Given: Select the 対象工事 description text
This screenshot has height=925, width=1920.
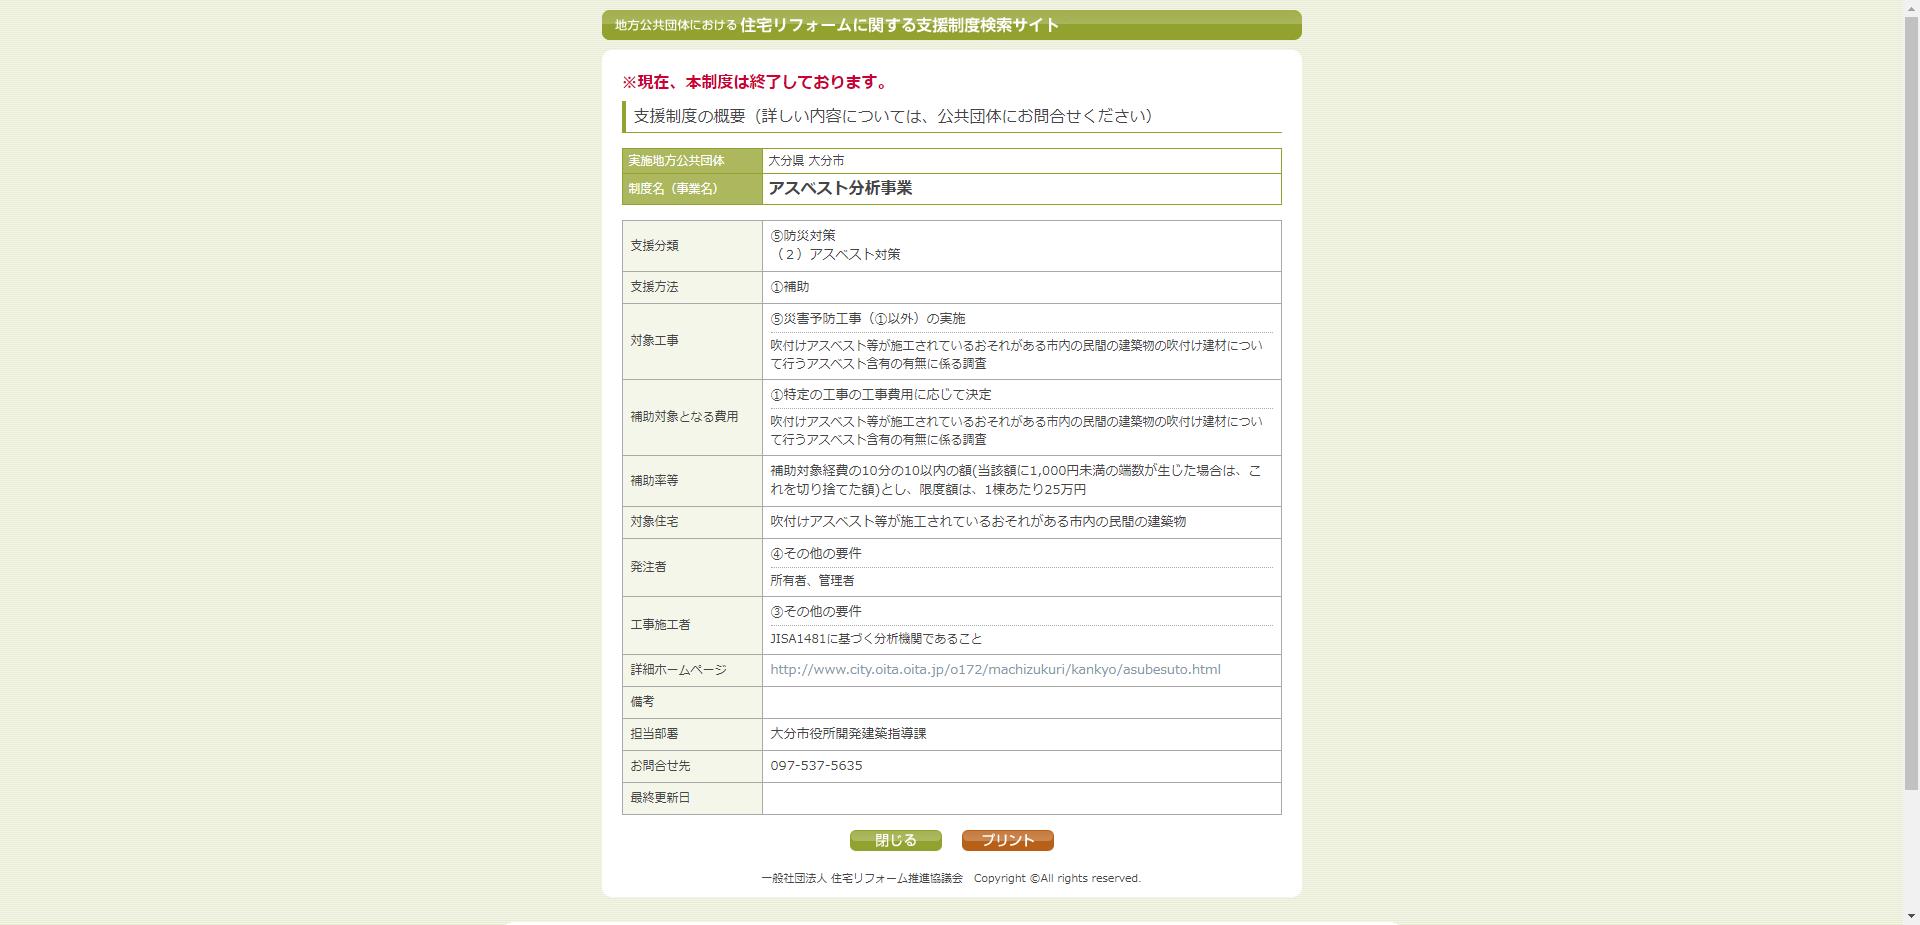Looking at the screenshot, I should pyautogui.click(x=1015, y=353).
